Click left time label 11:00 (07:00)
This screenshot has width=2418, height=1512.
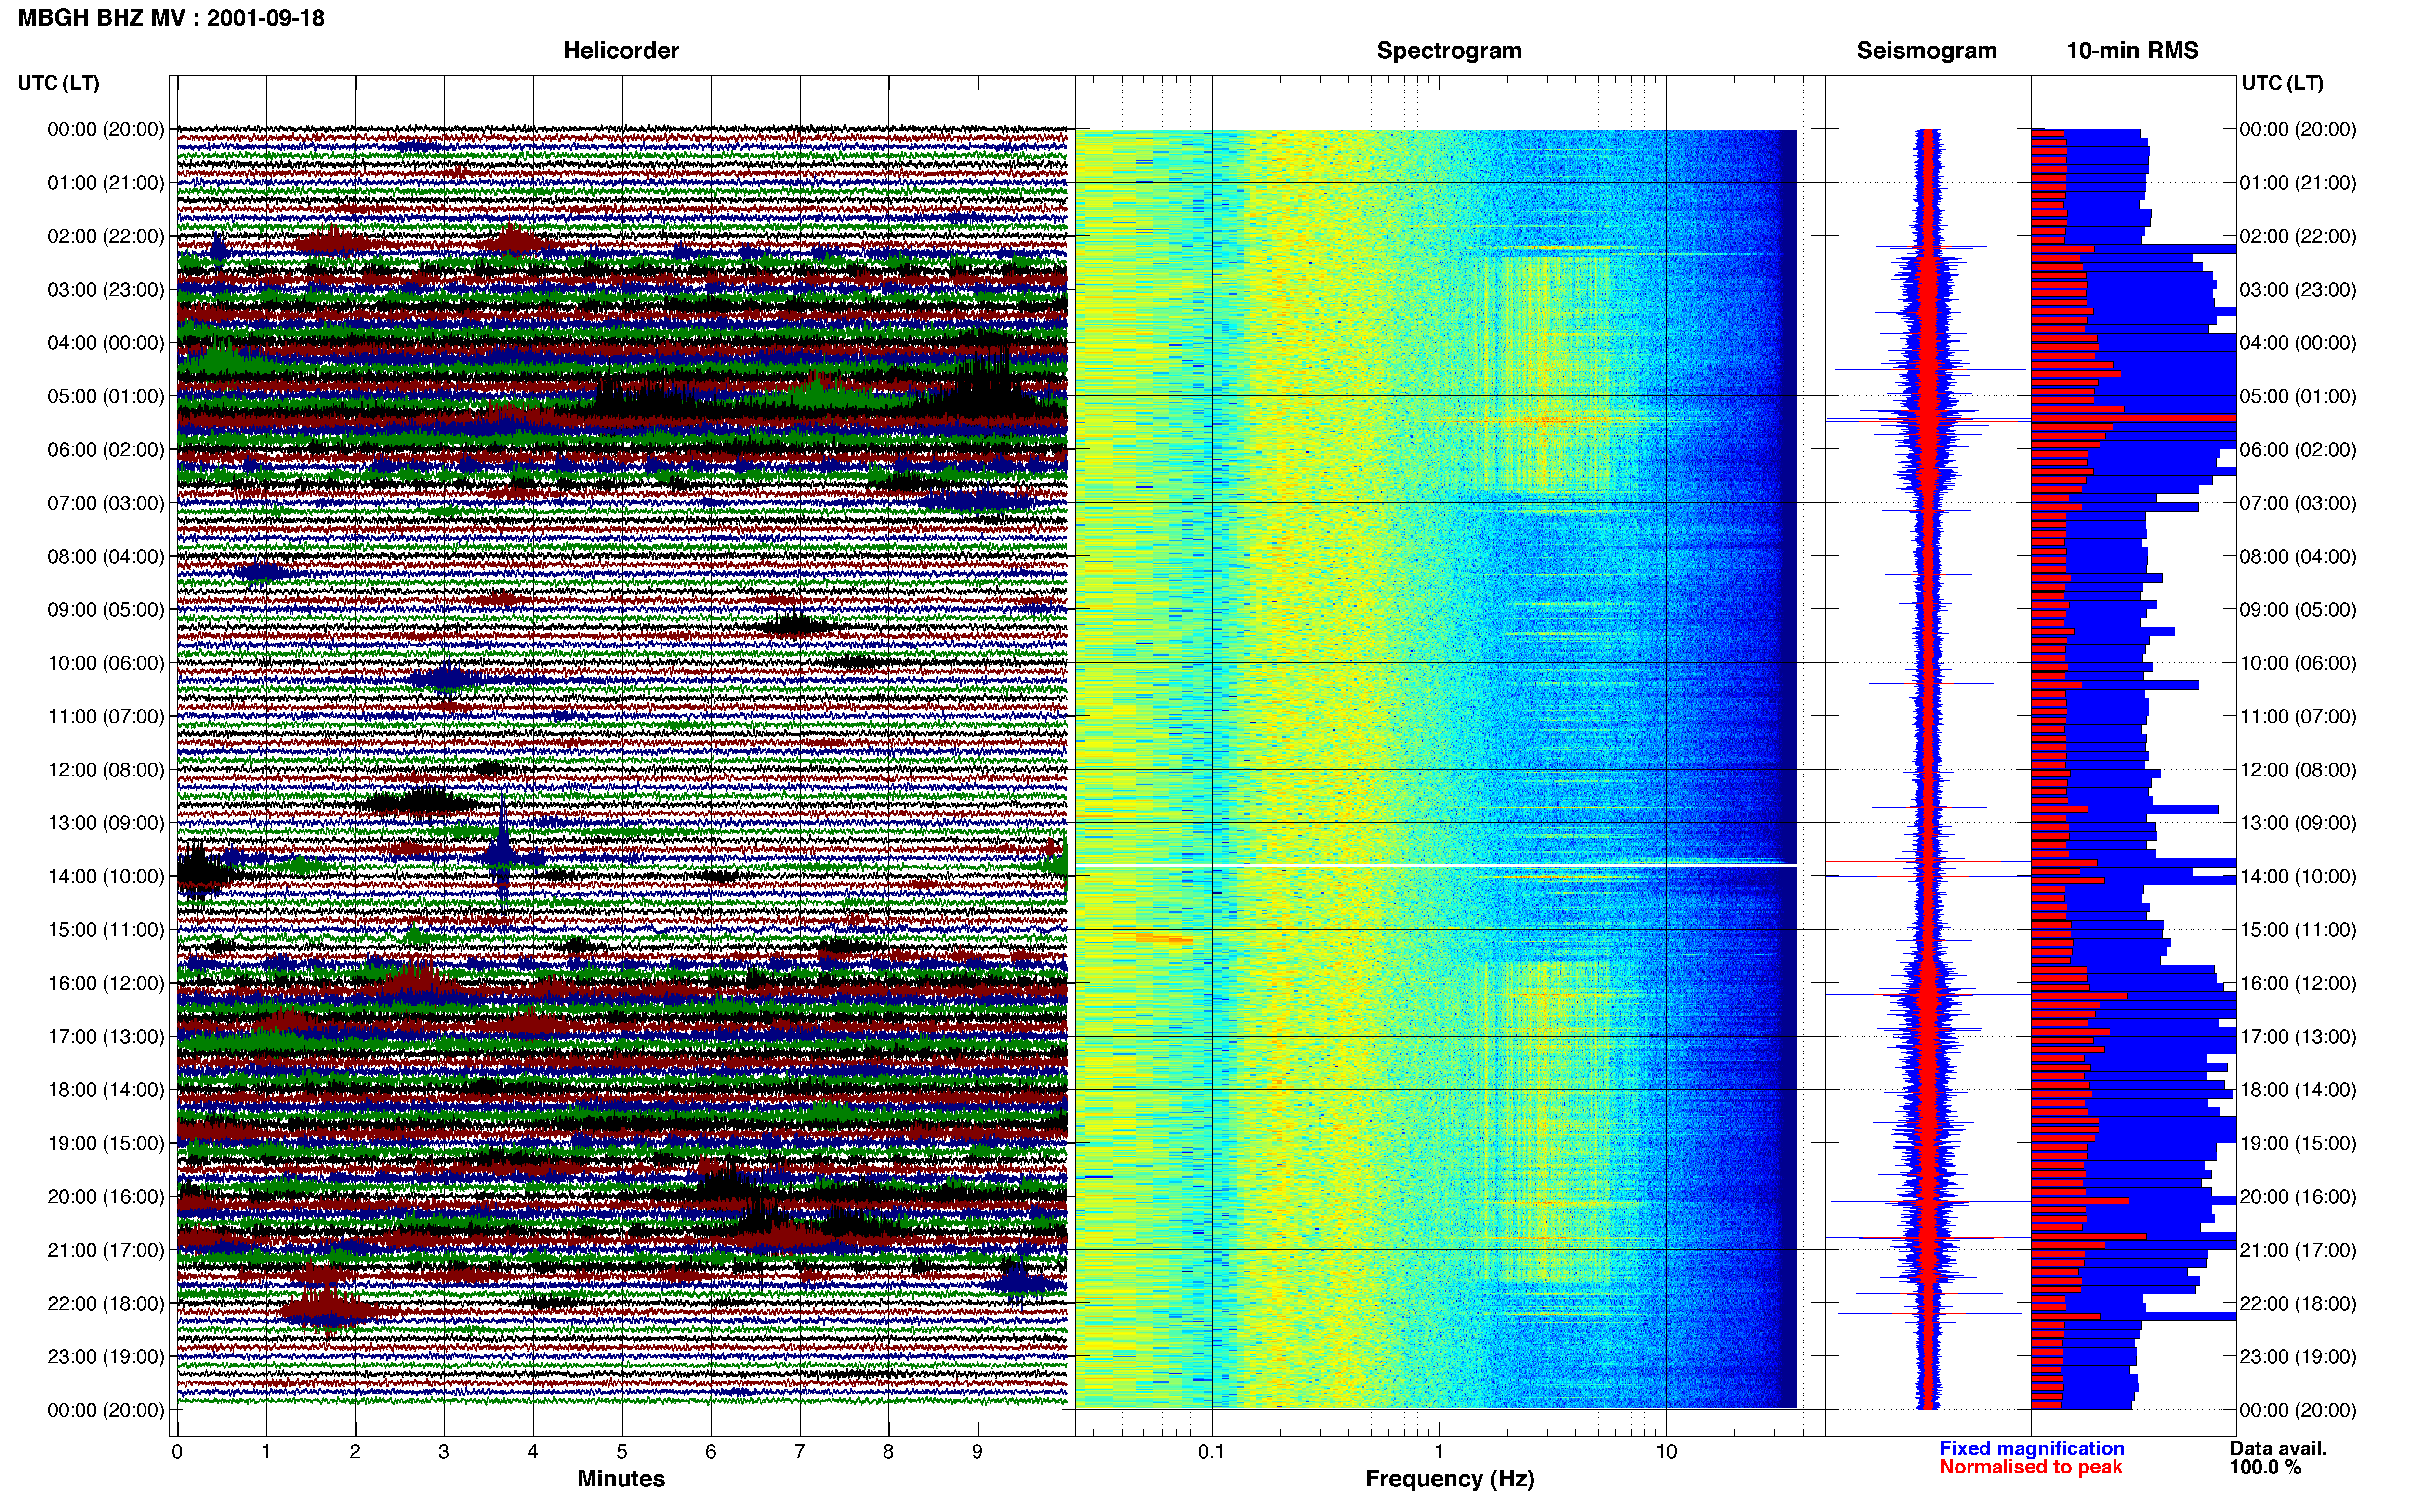pos(106,717)
